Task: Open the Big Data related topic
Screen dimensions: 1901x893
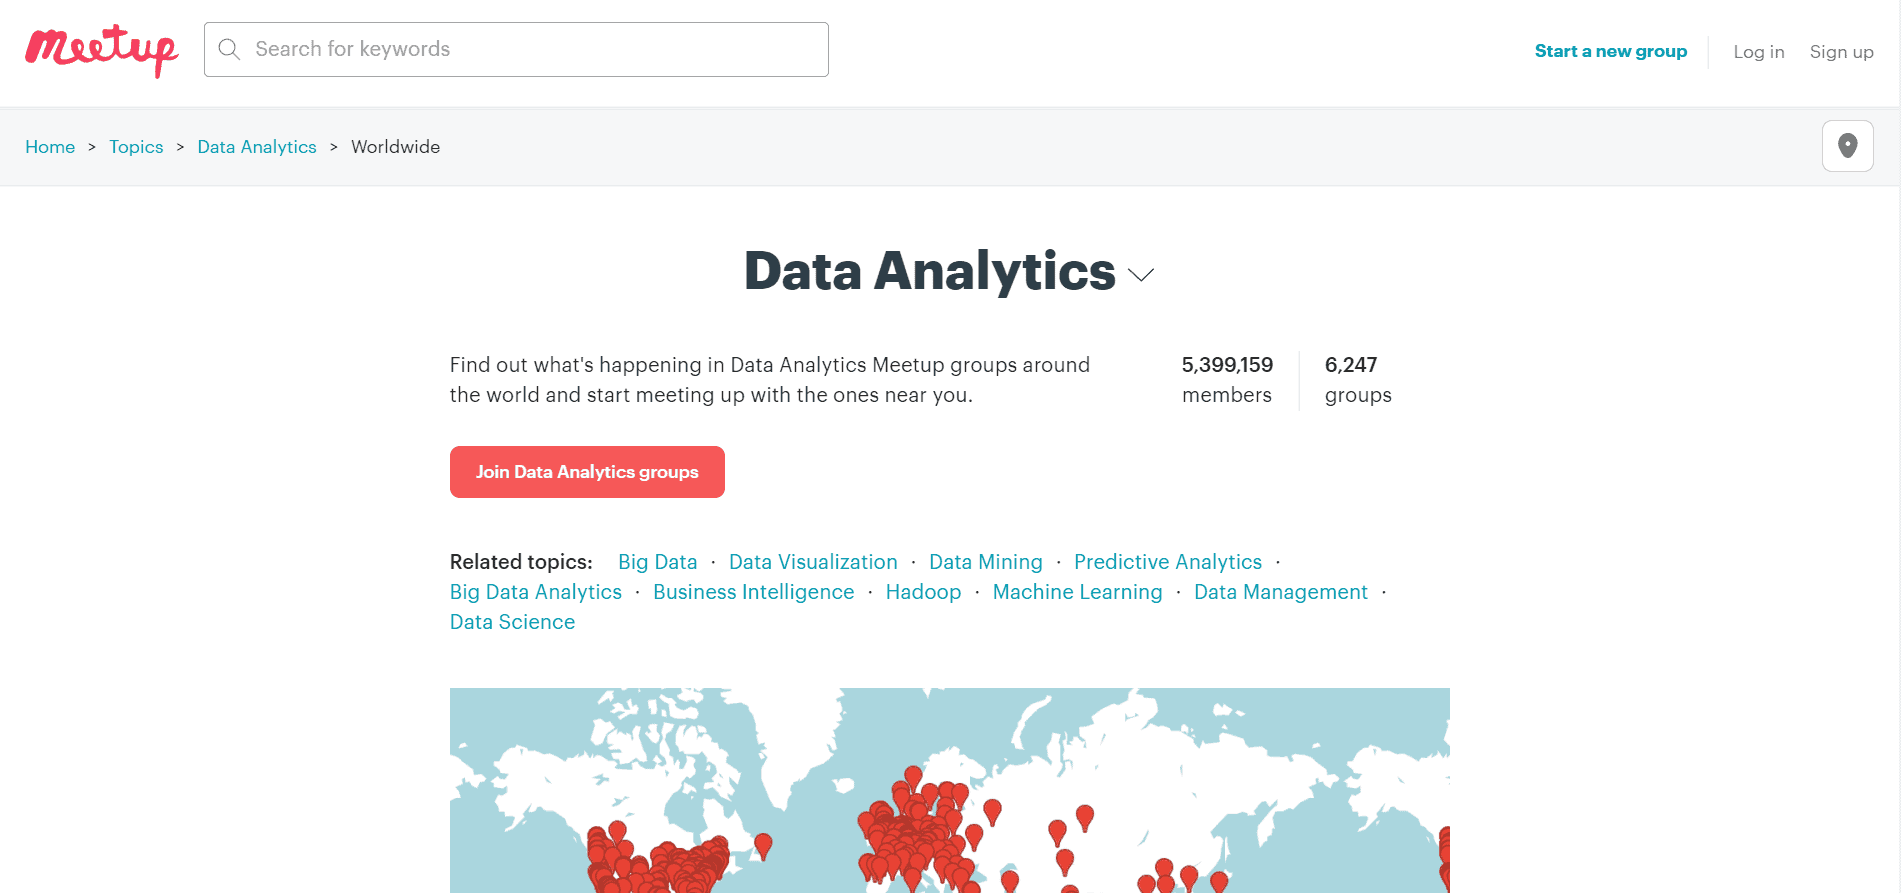Action: tap(657, 562)
